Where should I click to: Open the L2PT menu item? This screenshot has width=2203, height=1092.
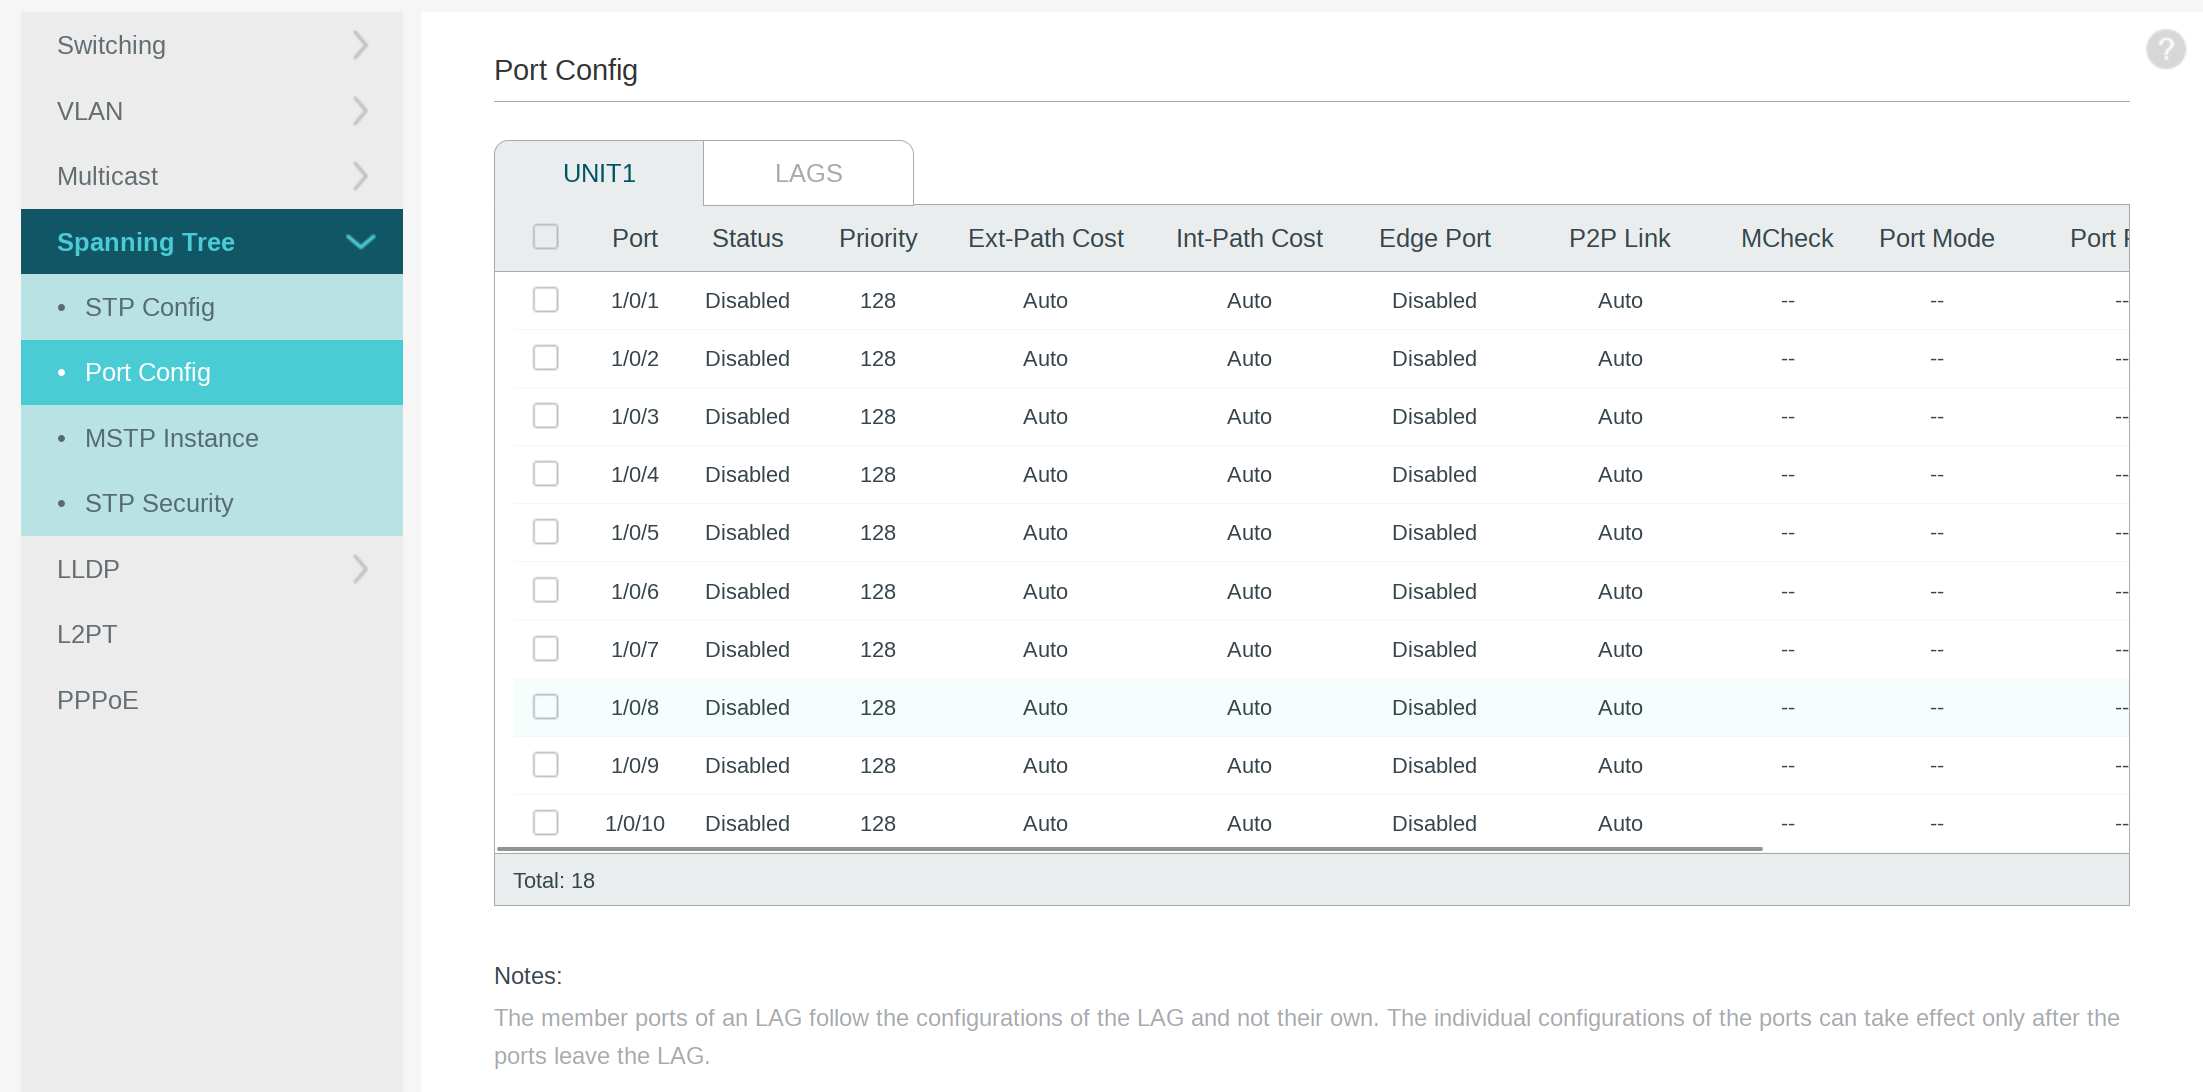(212, 634)
